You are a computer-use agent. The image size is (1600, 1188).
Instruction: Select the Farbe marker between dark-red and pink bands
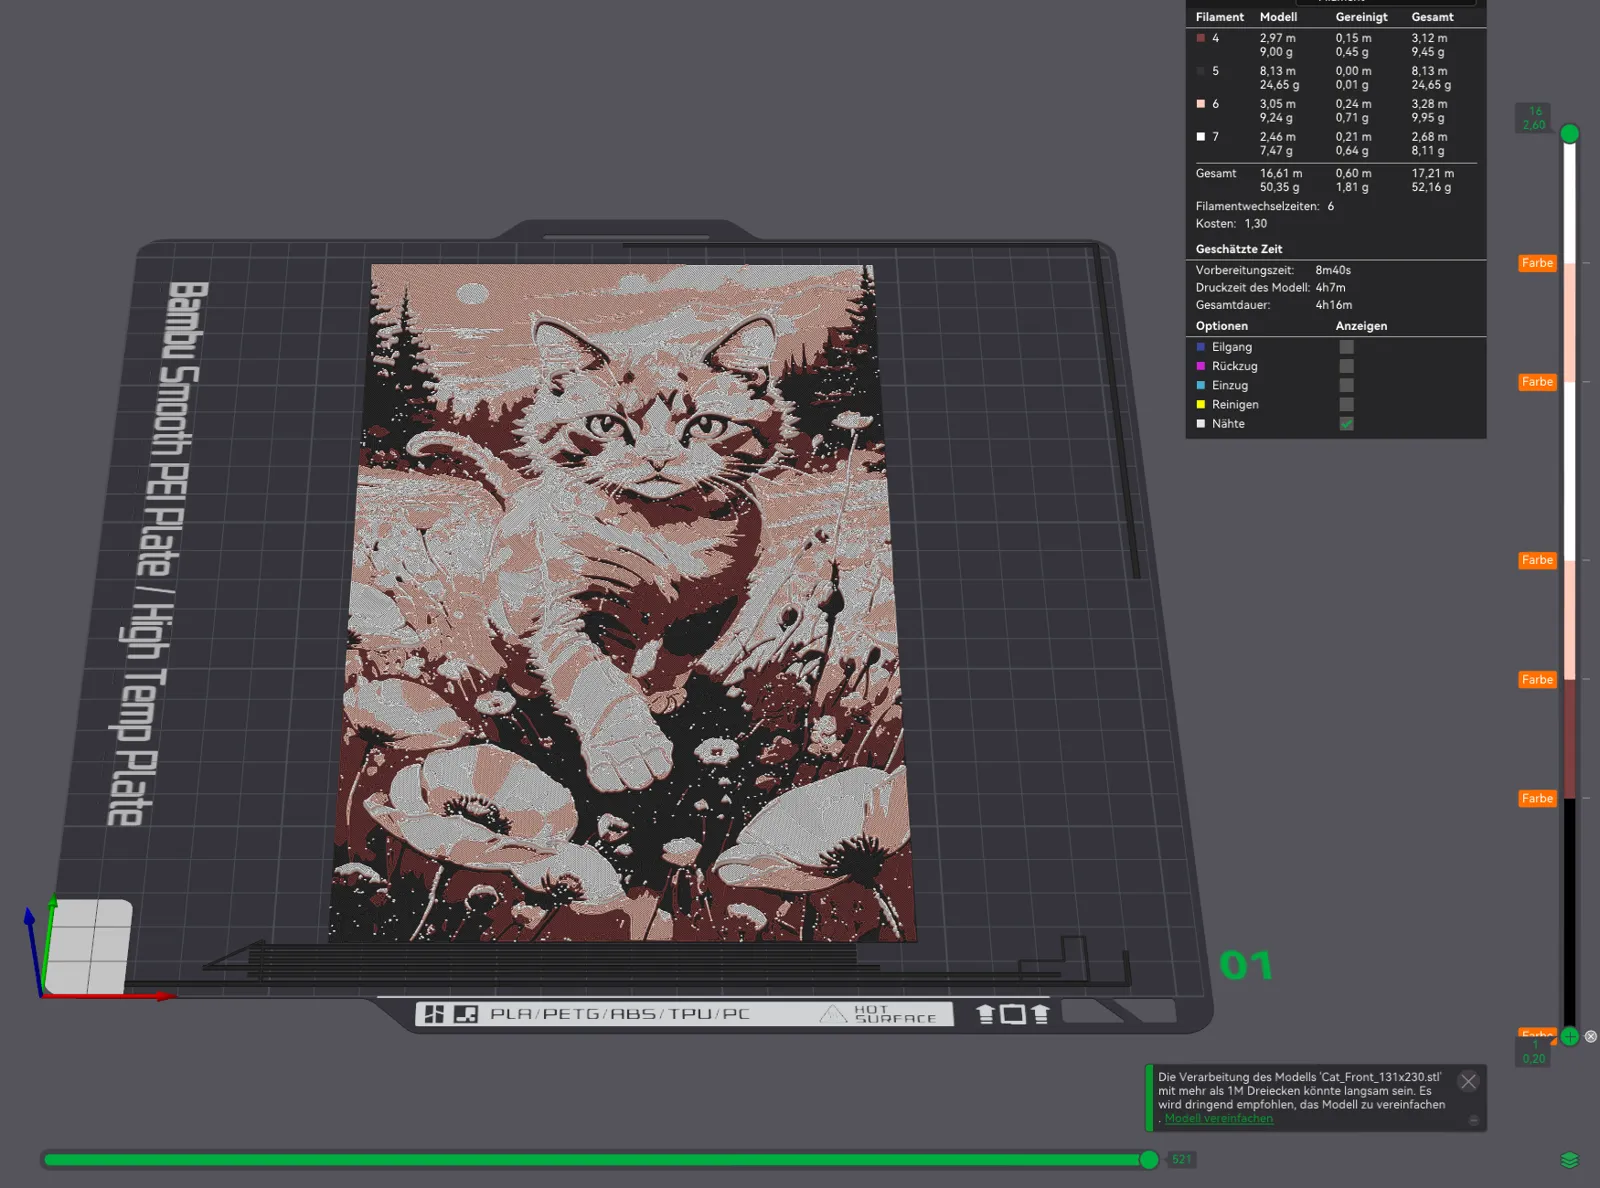[x=1537, y=679]
